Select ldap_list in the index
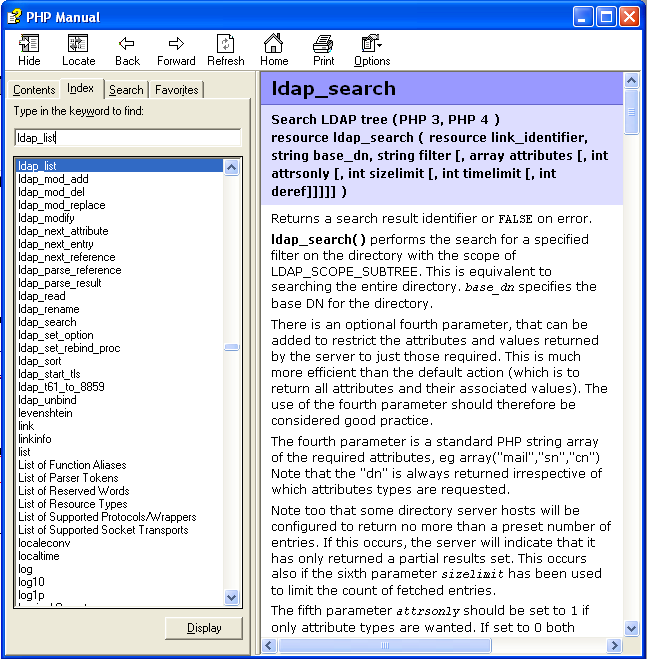Image resolution: width=647 pixels, height=659 pixels. pos(119,166)
